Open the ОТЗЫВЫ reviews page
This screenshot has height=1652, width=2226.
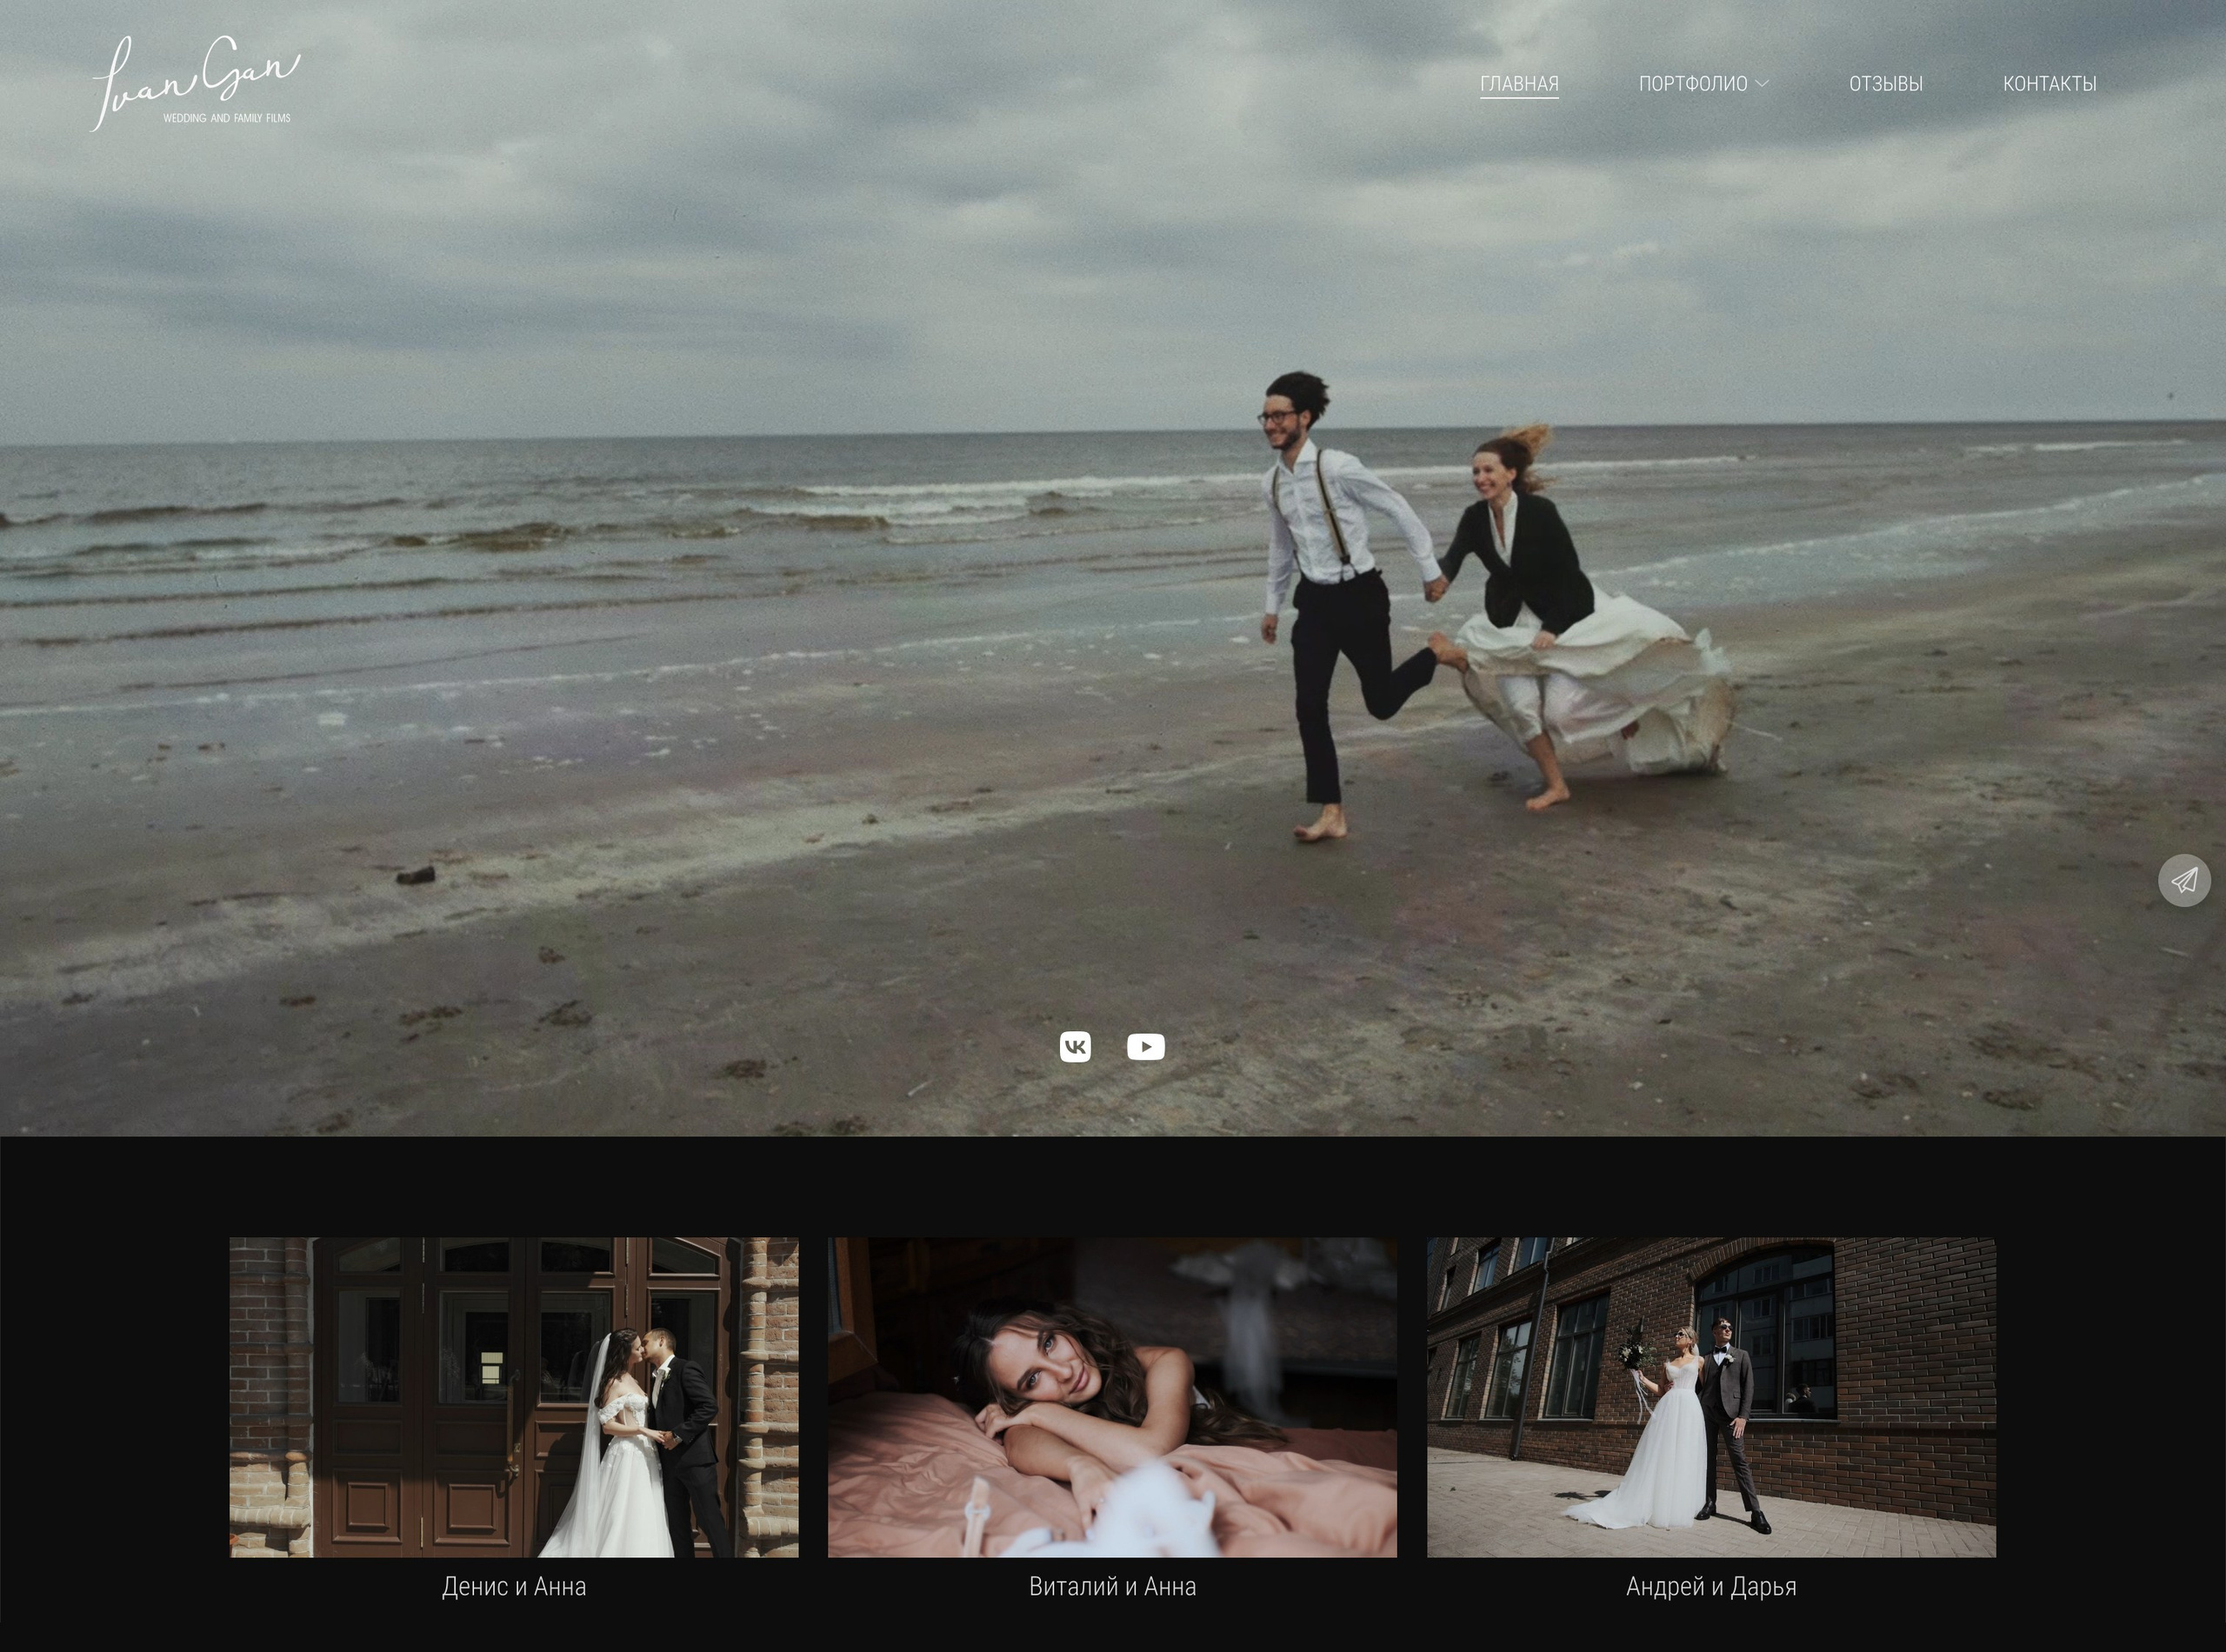(1885, 84)
